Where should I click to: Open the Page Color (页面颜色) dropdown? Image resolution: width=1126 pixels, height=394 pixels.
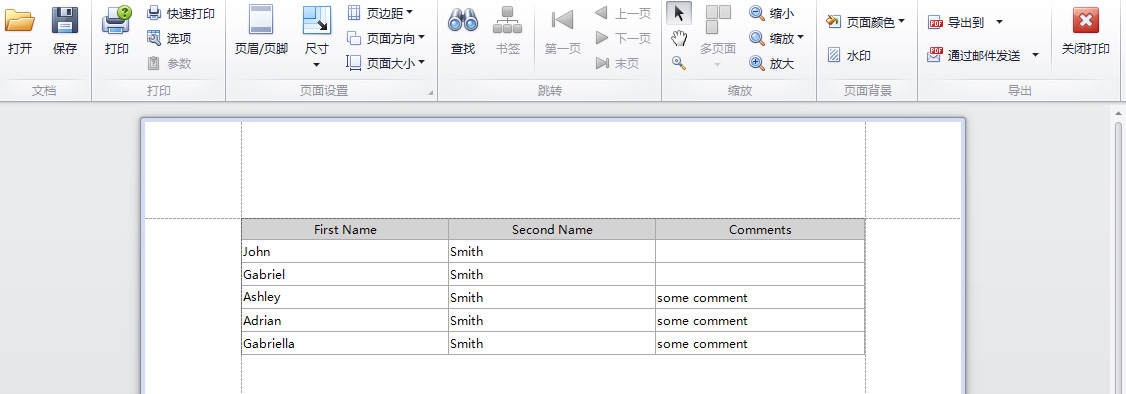pyautogui.click(x=865, y=22)
